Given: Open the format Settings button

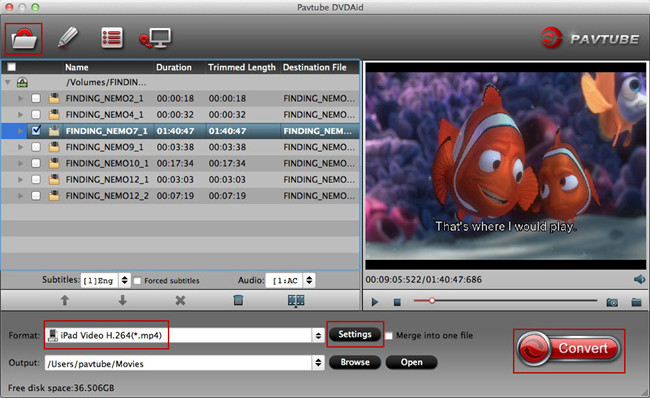Looking at the screenshot, I should (355, 334).
